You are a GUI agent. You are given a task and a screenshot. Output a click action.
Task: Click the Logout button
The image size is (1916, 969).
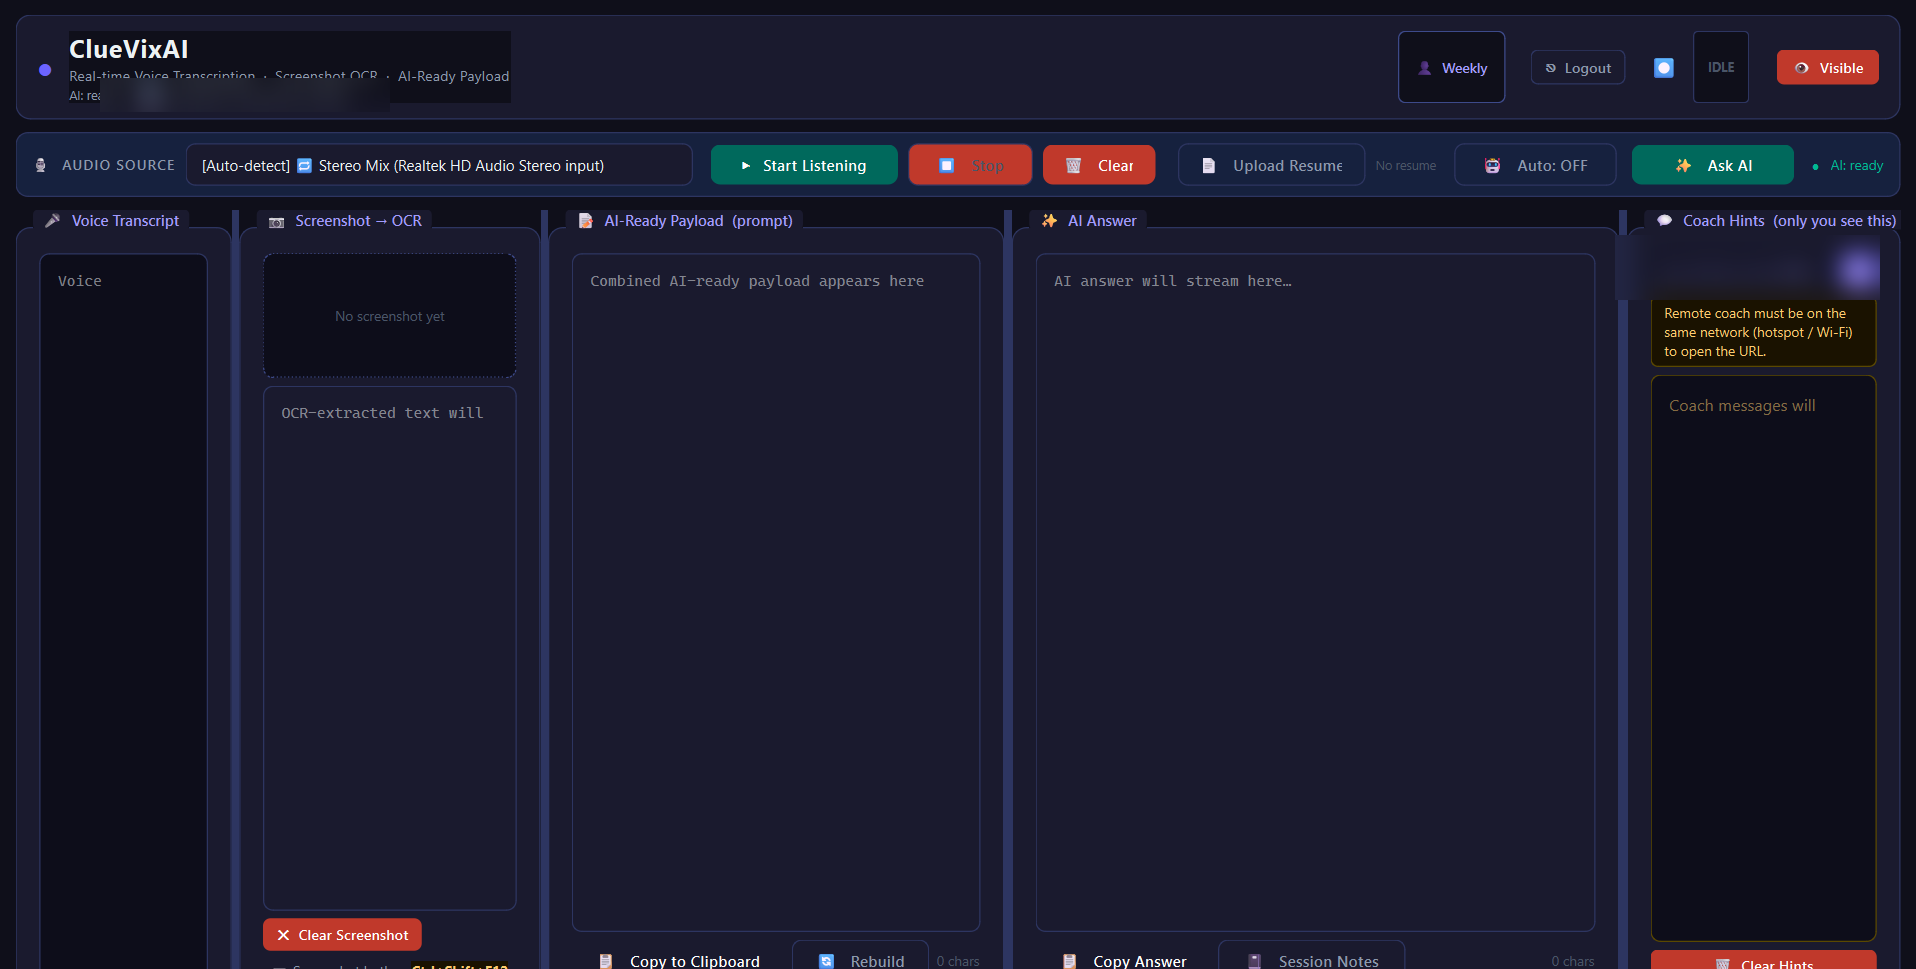[x=1578, y=68]
